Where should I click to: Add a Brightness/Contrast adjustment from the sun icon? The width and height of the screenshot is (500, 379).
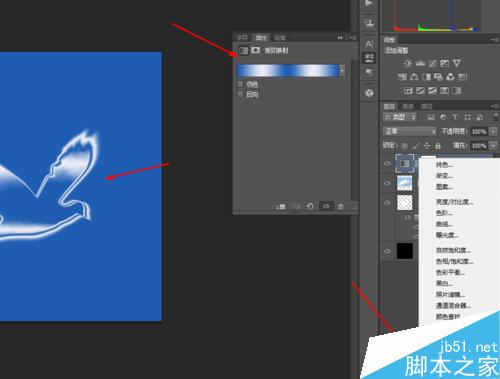pyautogui.click(x=407, y=63)
